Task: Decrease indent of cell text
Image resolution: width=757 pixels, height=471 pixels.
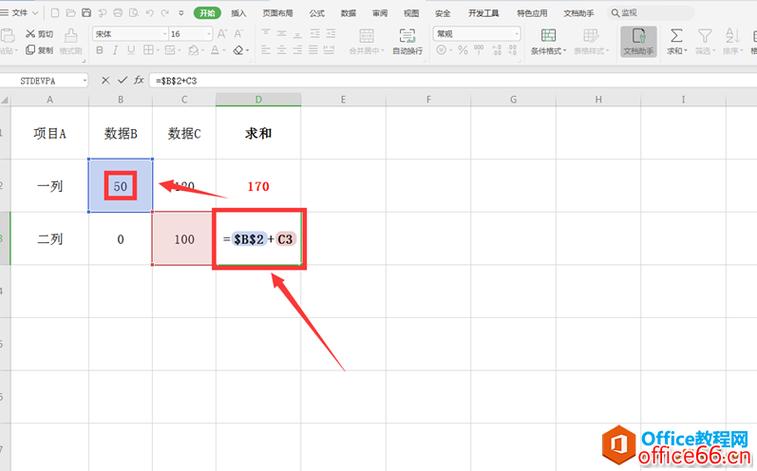Action: (x=315, y=33)
